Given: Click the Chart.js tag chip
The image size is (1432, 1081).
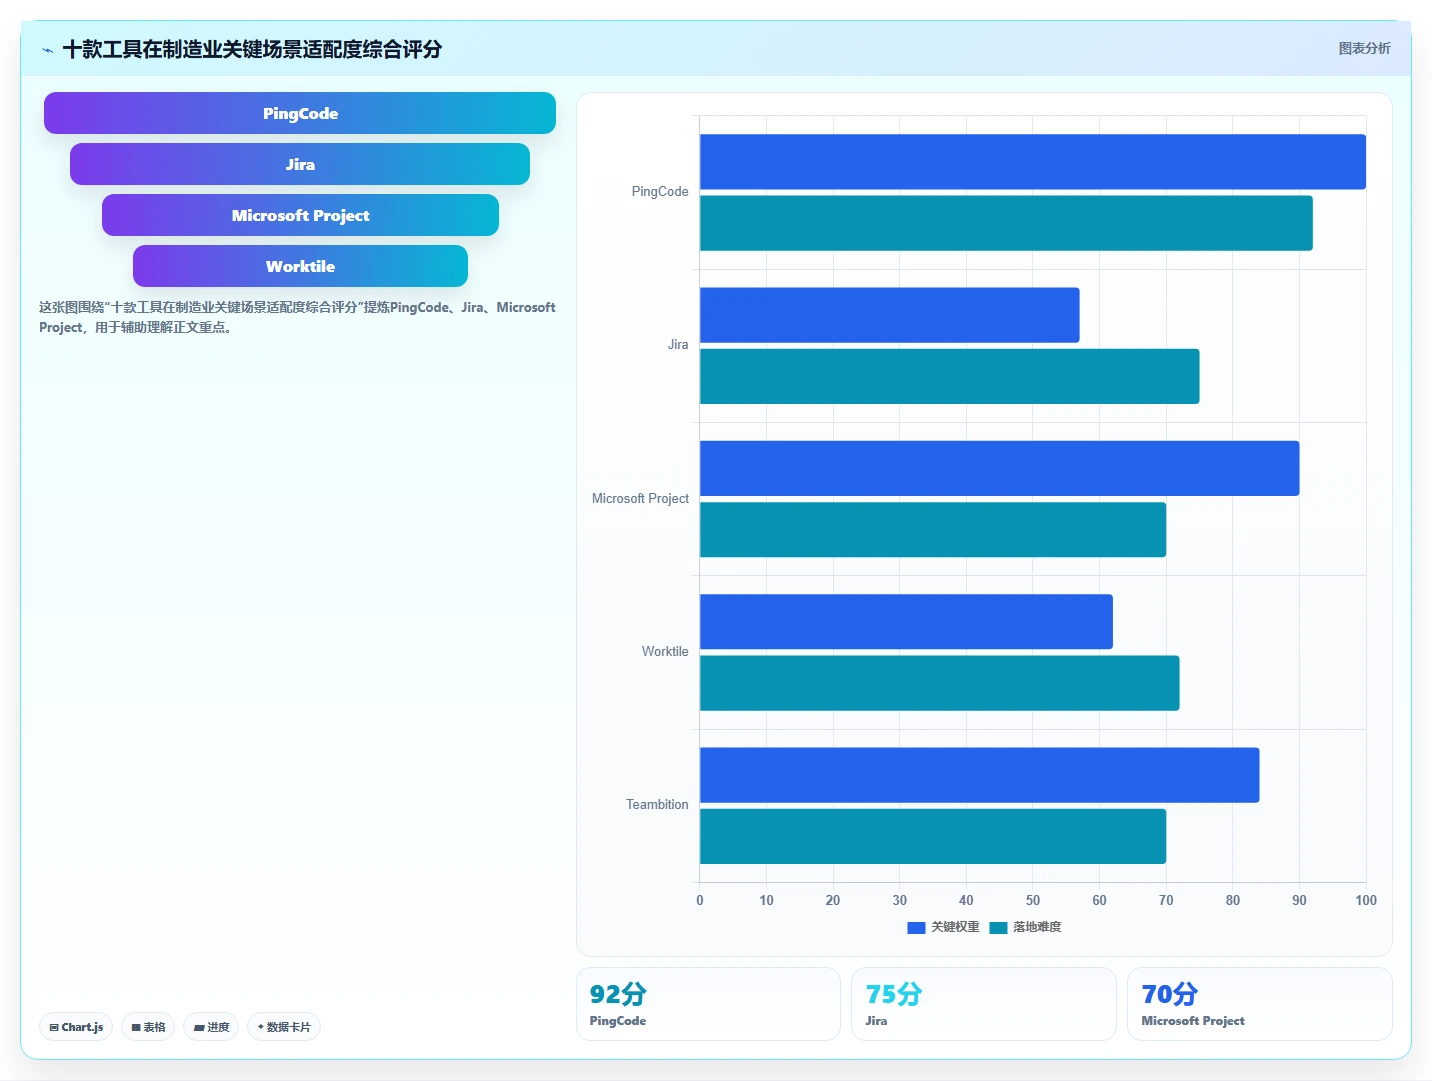Looking at the screenshot, I should click(76, 1027).
